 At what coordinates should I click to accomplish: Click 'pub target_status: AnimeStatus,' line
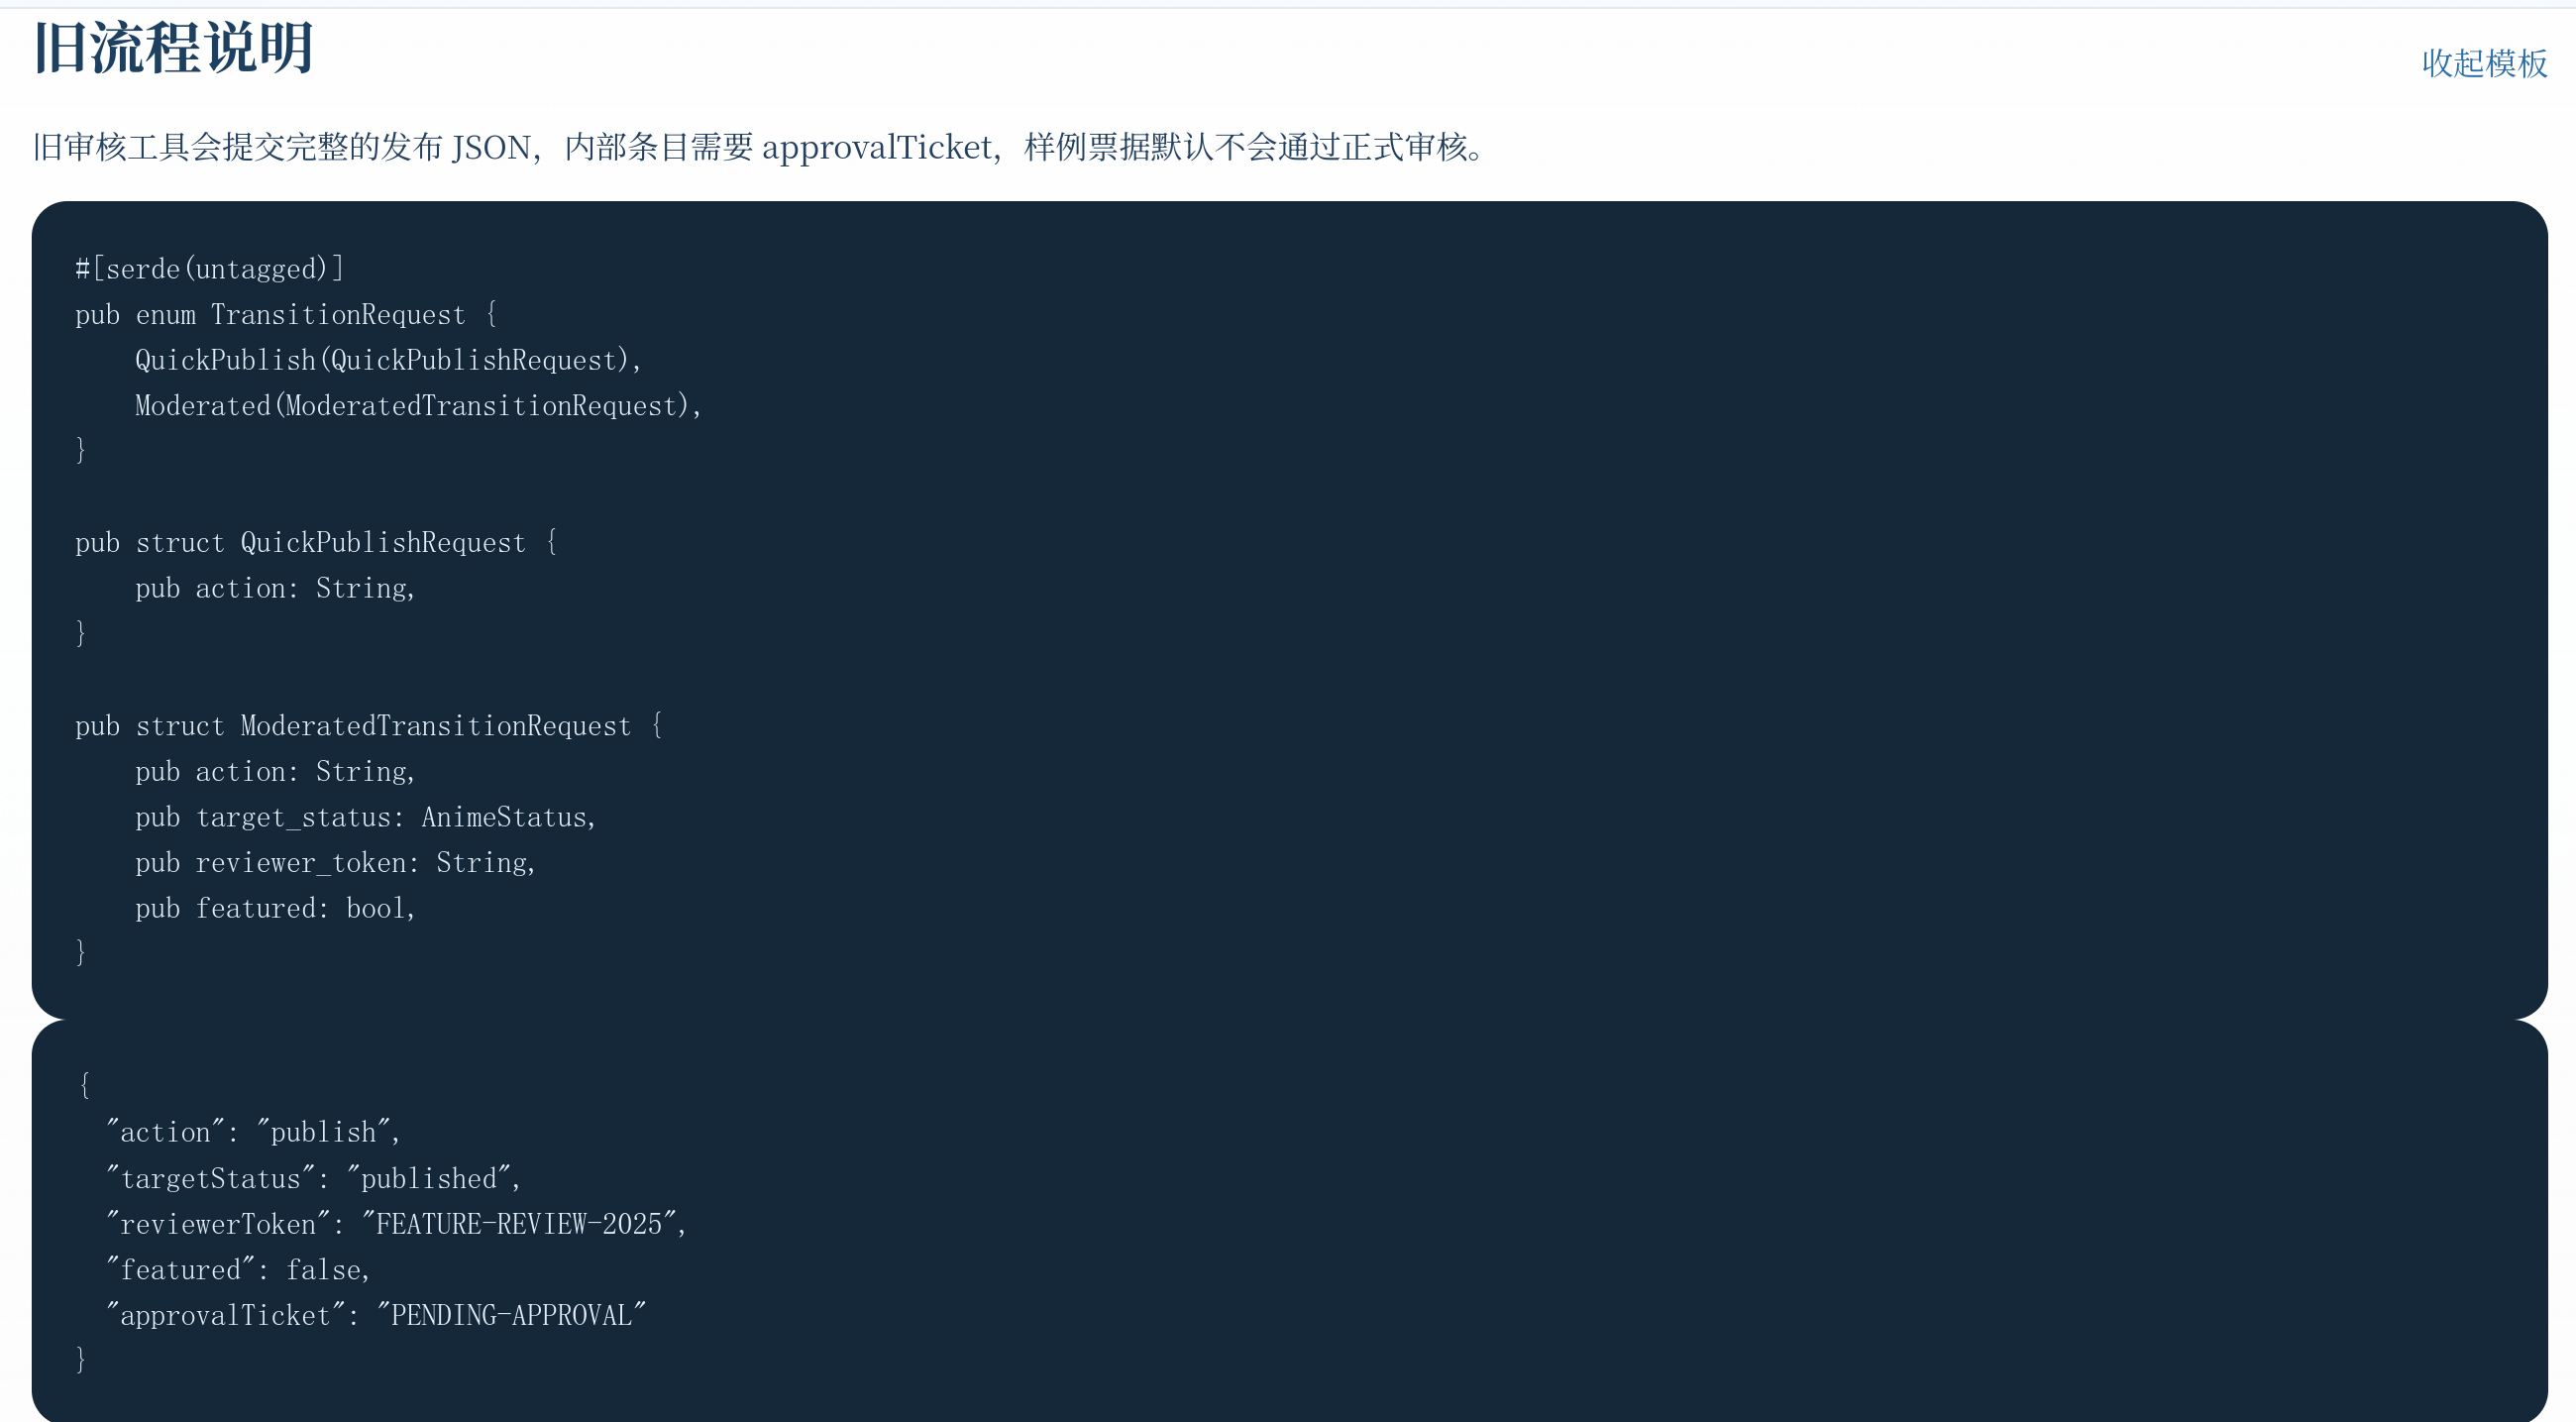point(366,817)
